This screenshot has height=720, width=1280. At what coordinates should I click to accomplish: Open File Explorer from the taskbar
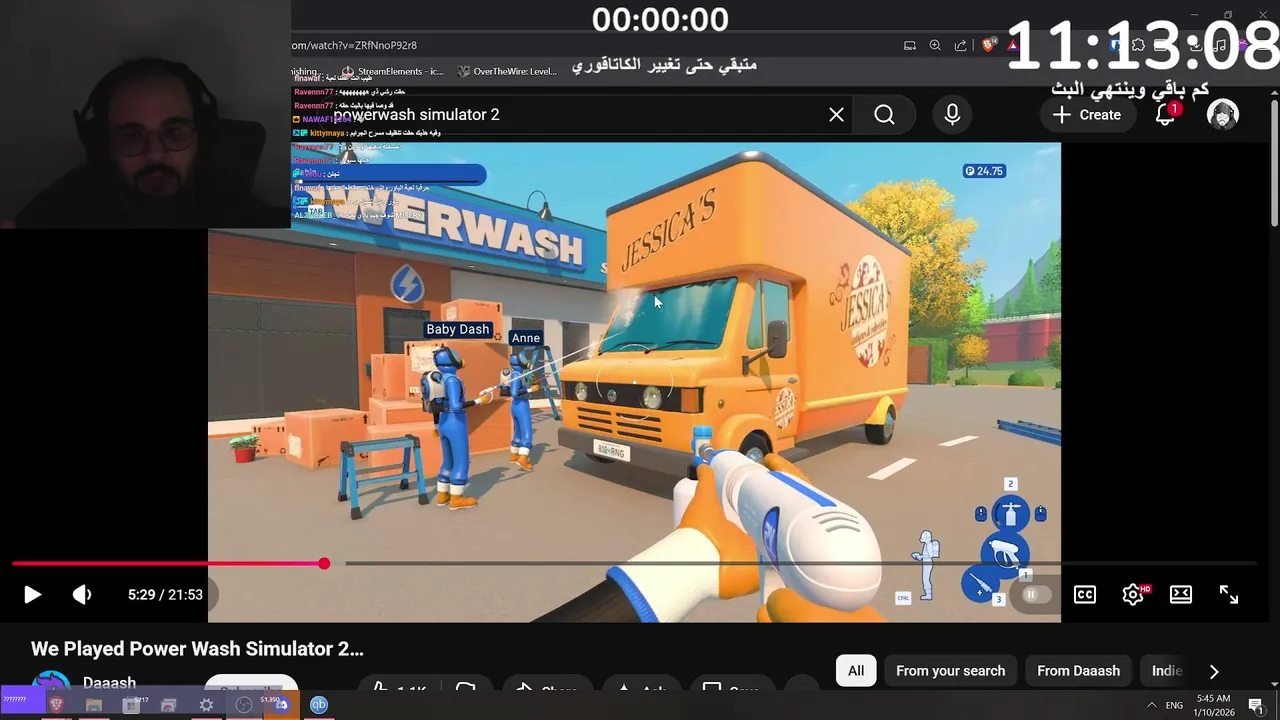(x=94, y=705)
